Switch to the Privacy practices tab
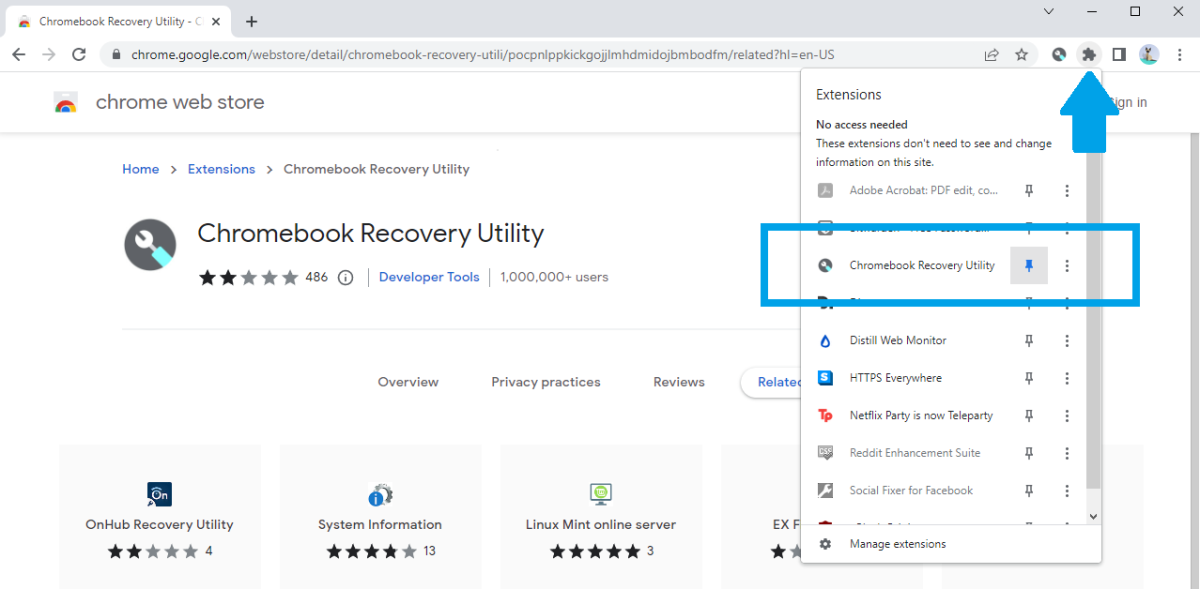The height and width of the screenshot is (589, 1200). click(x=546, y=382)
